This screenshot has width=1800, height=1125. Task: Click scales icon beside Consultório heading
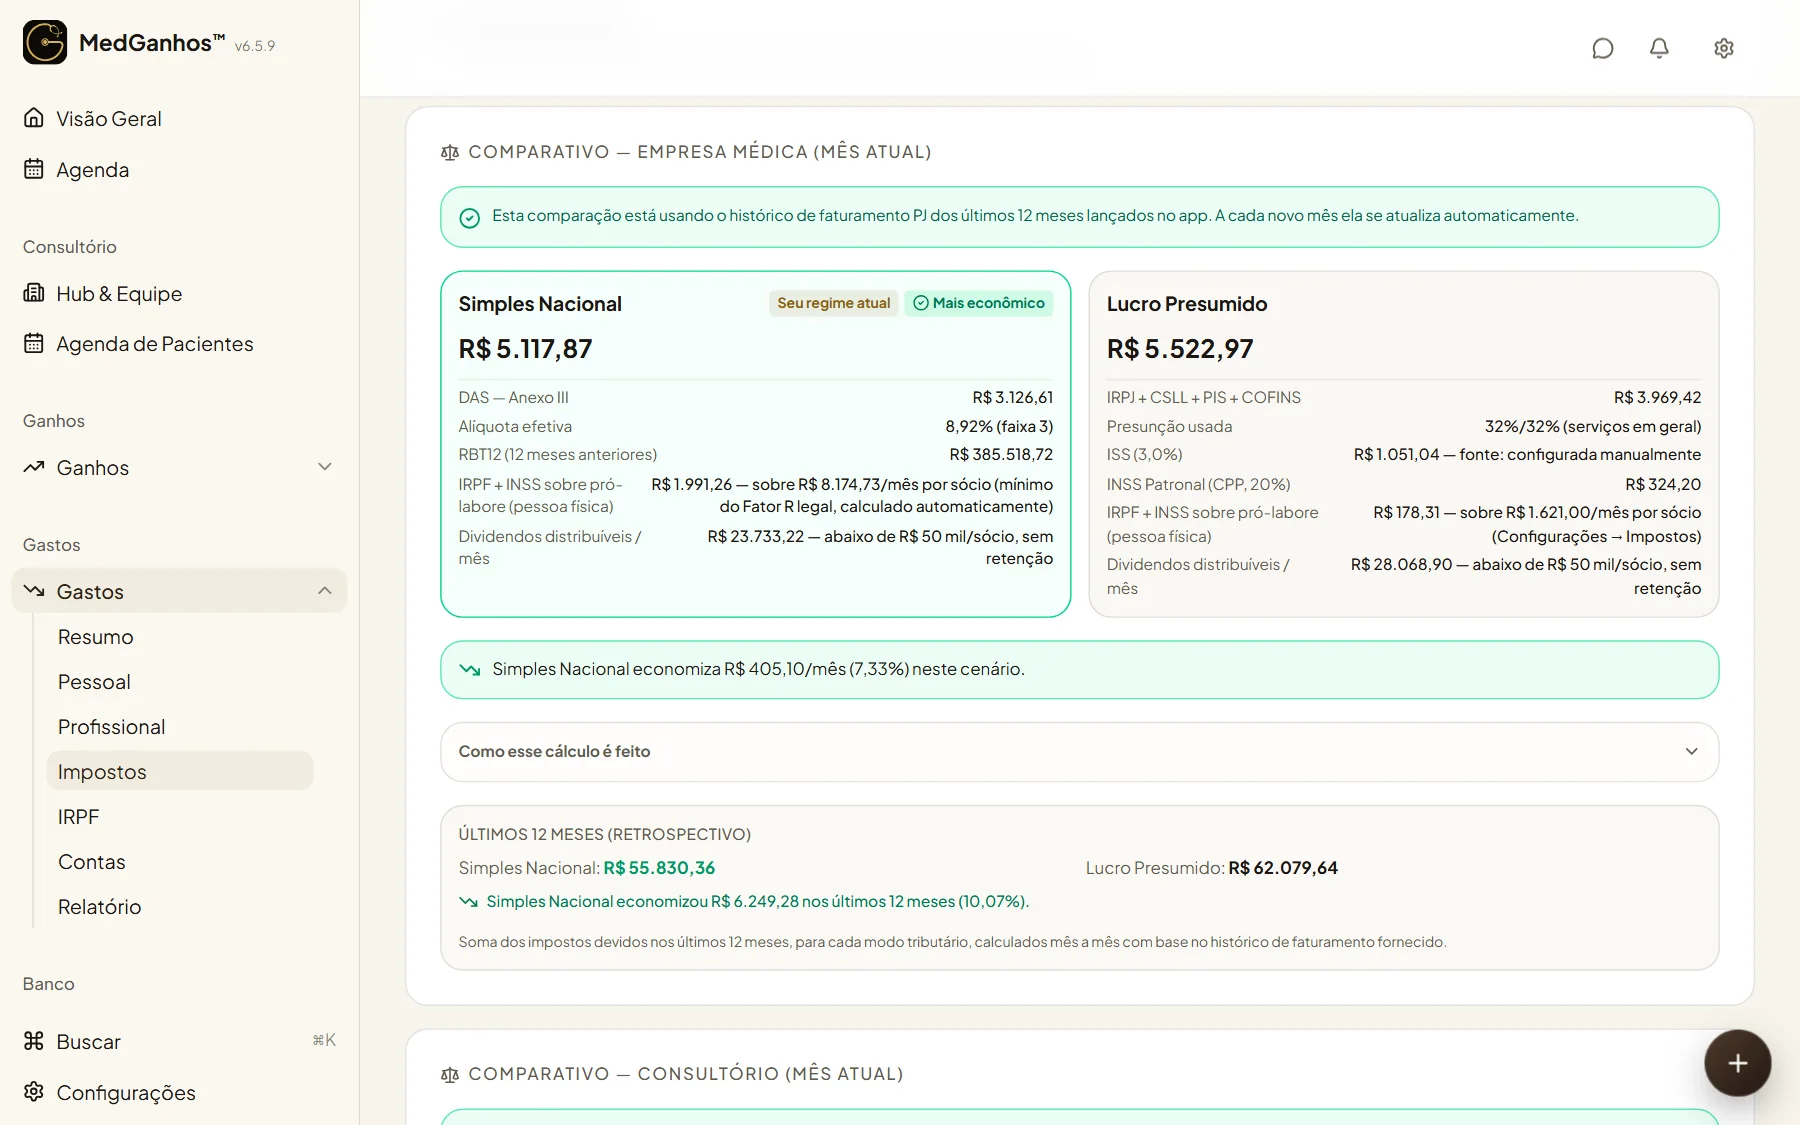tap(450, 1074)
